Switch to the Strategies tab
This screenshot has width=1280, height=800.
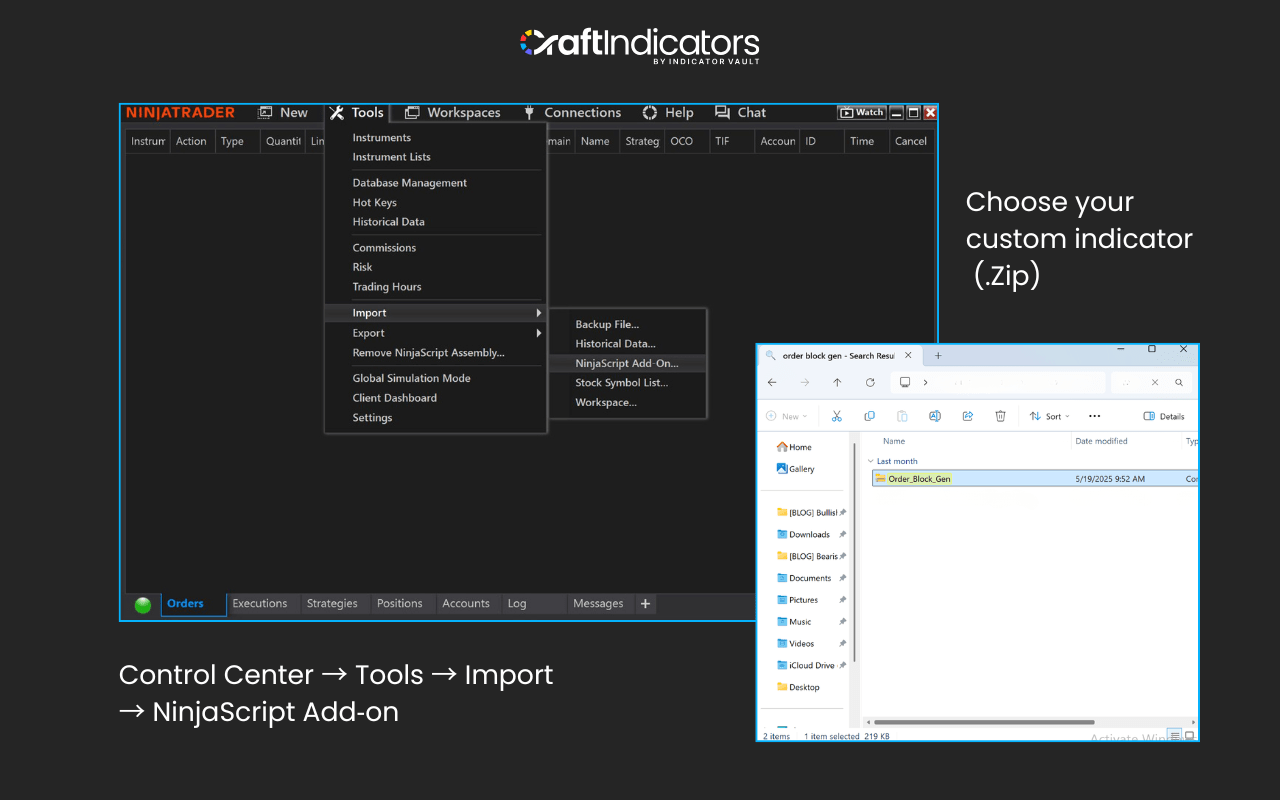pyautogui.click(x=332, y=604)
